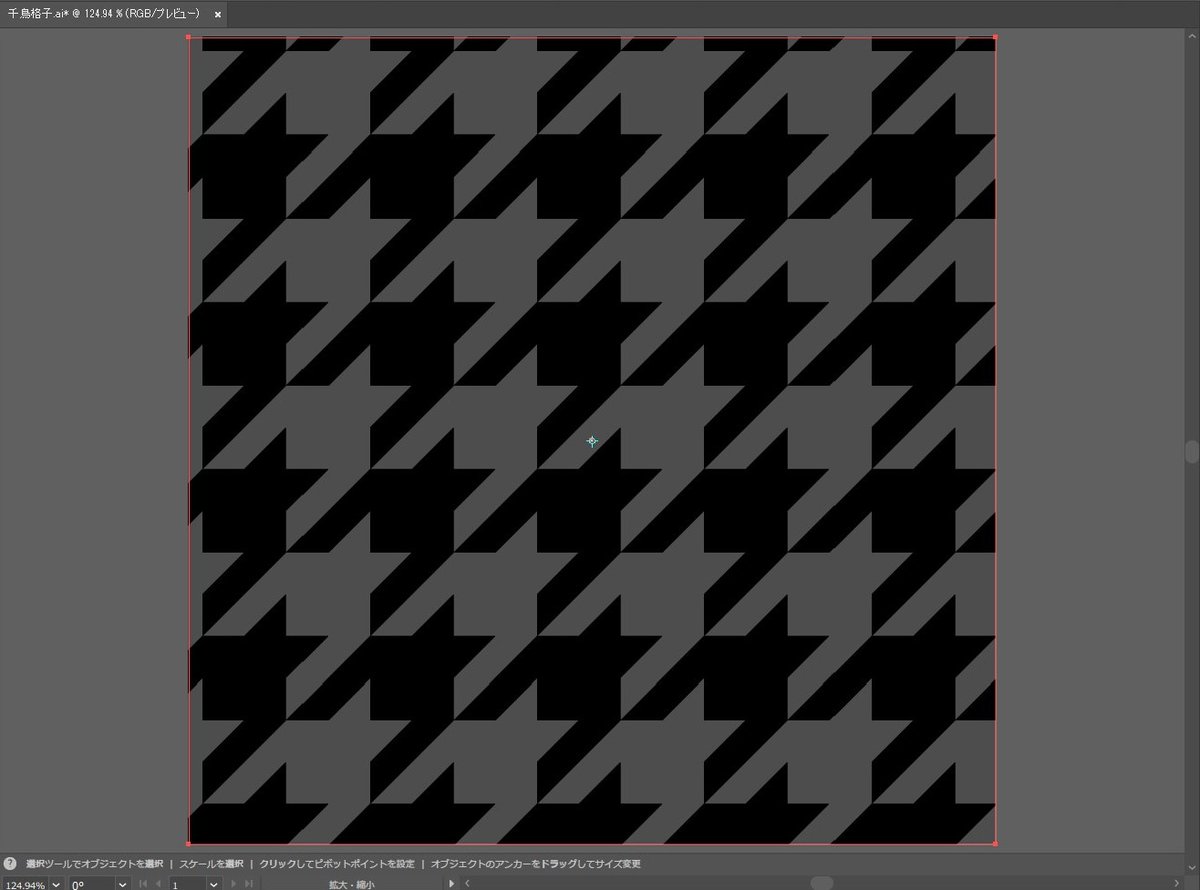Screen dimensions: 1200x890
Task: Open the artboard number dropdown arrow
Action: point(214,884)
